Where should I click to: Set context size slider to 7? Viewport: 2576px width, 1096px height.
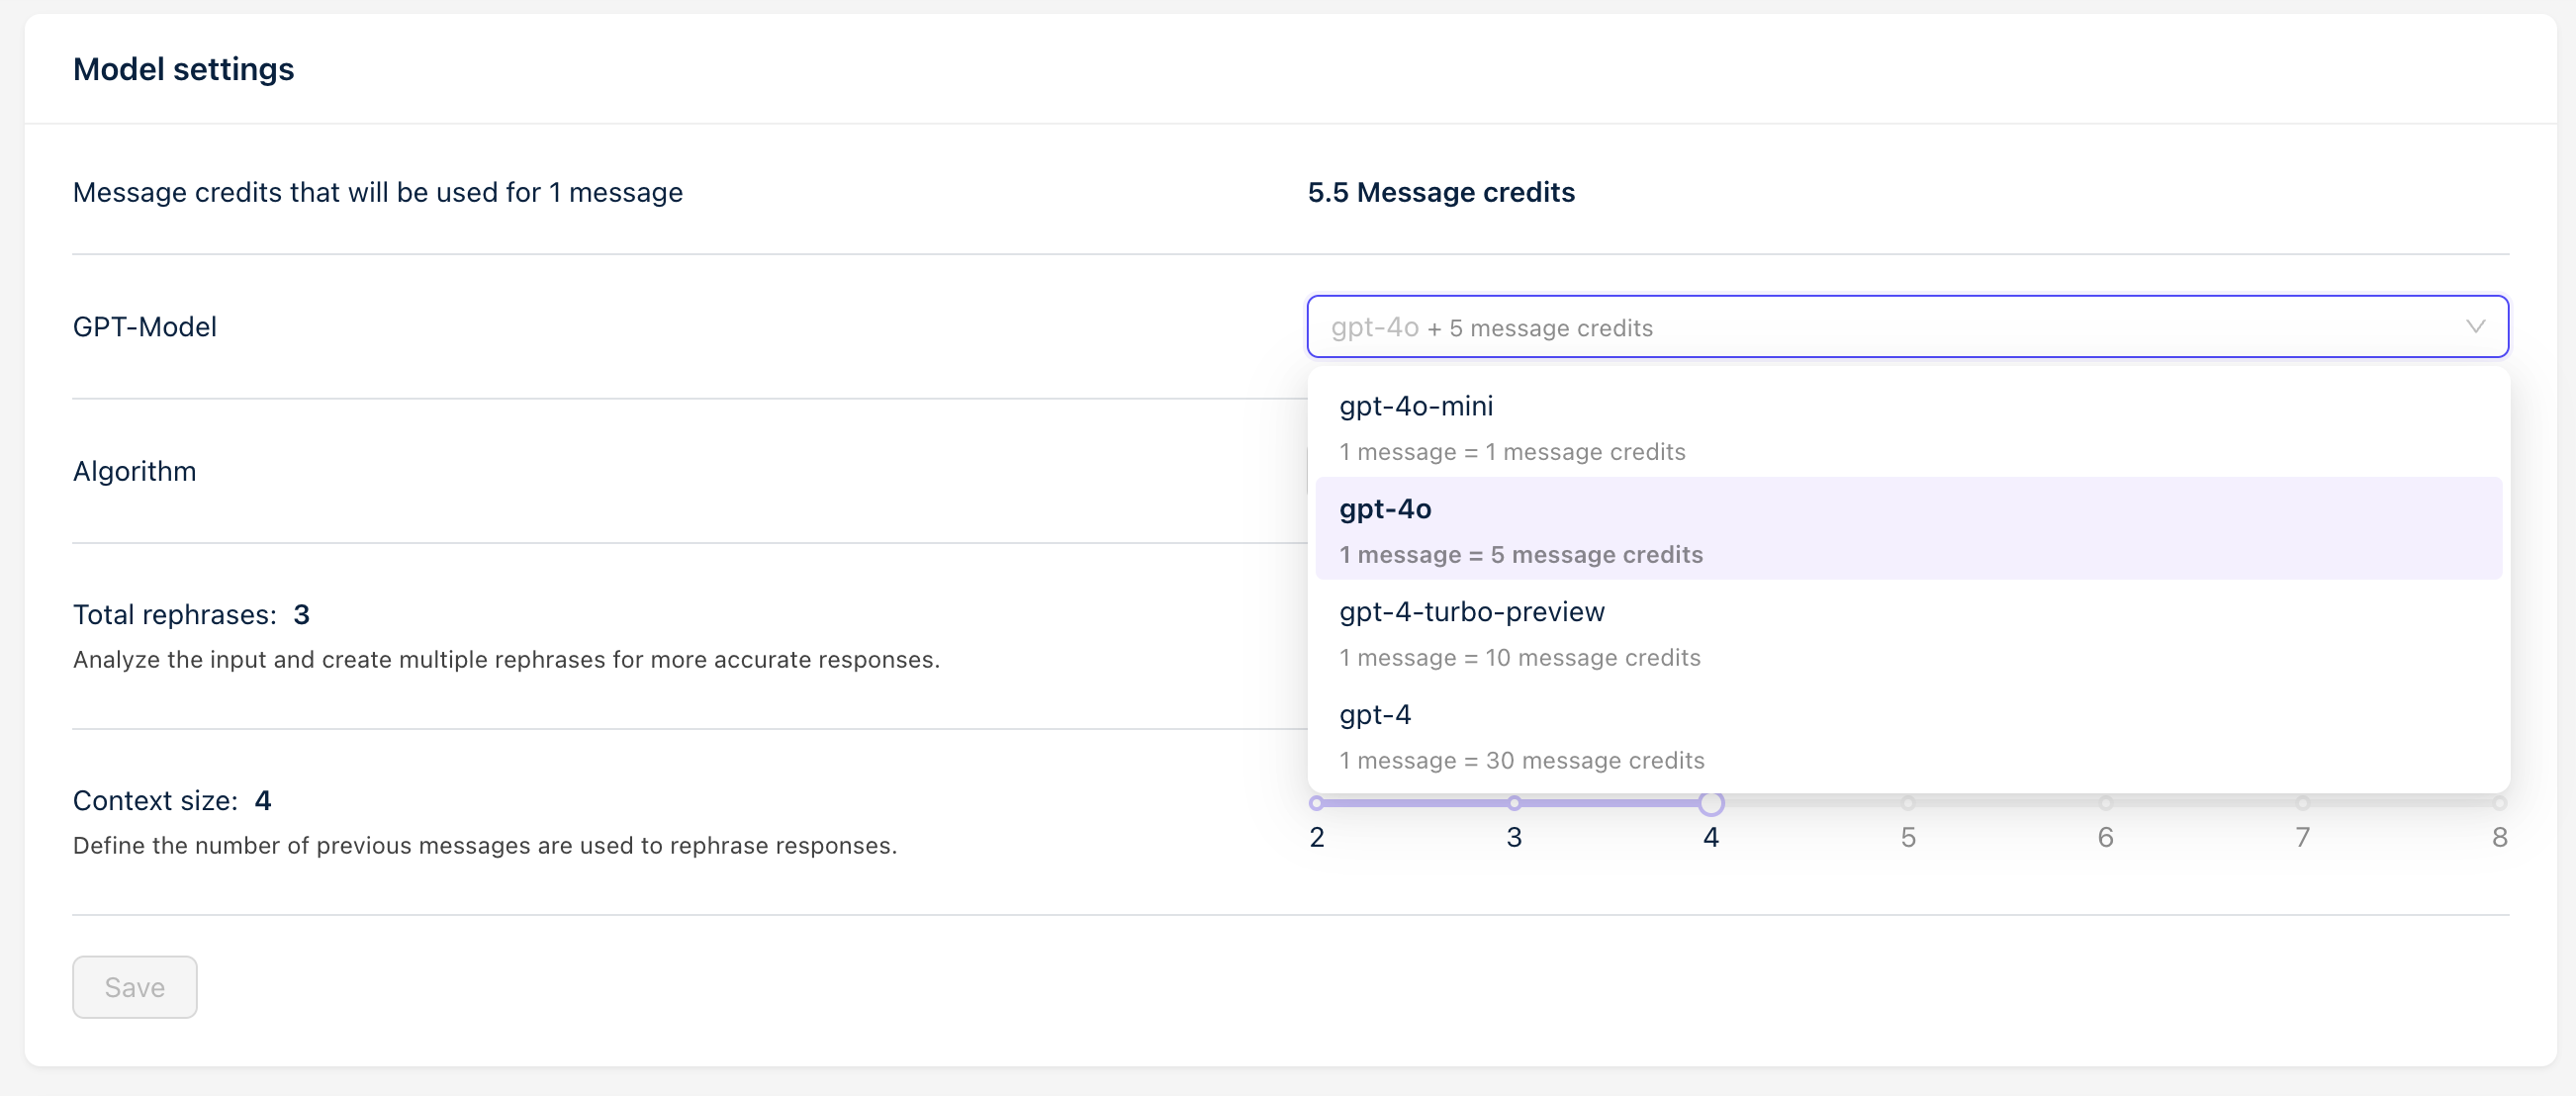(x=2302, y=803)
